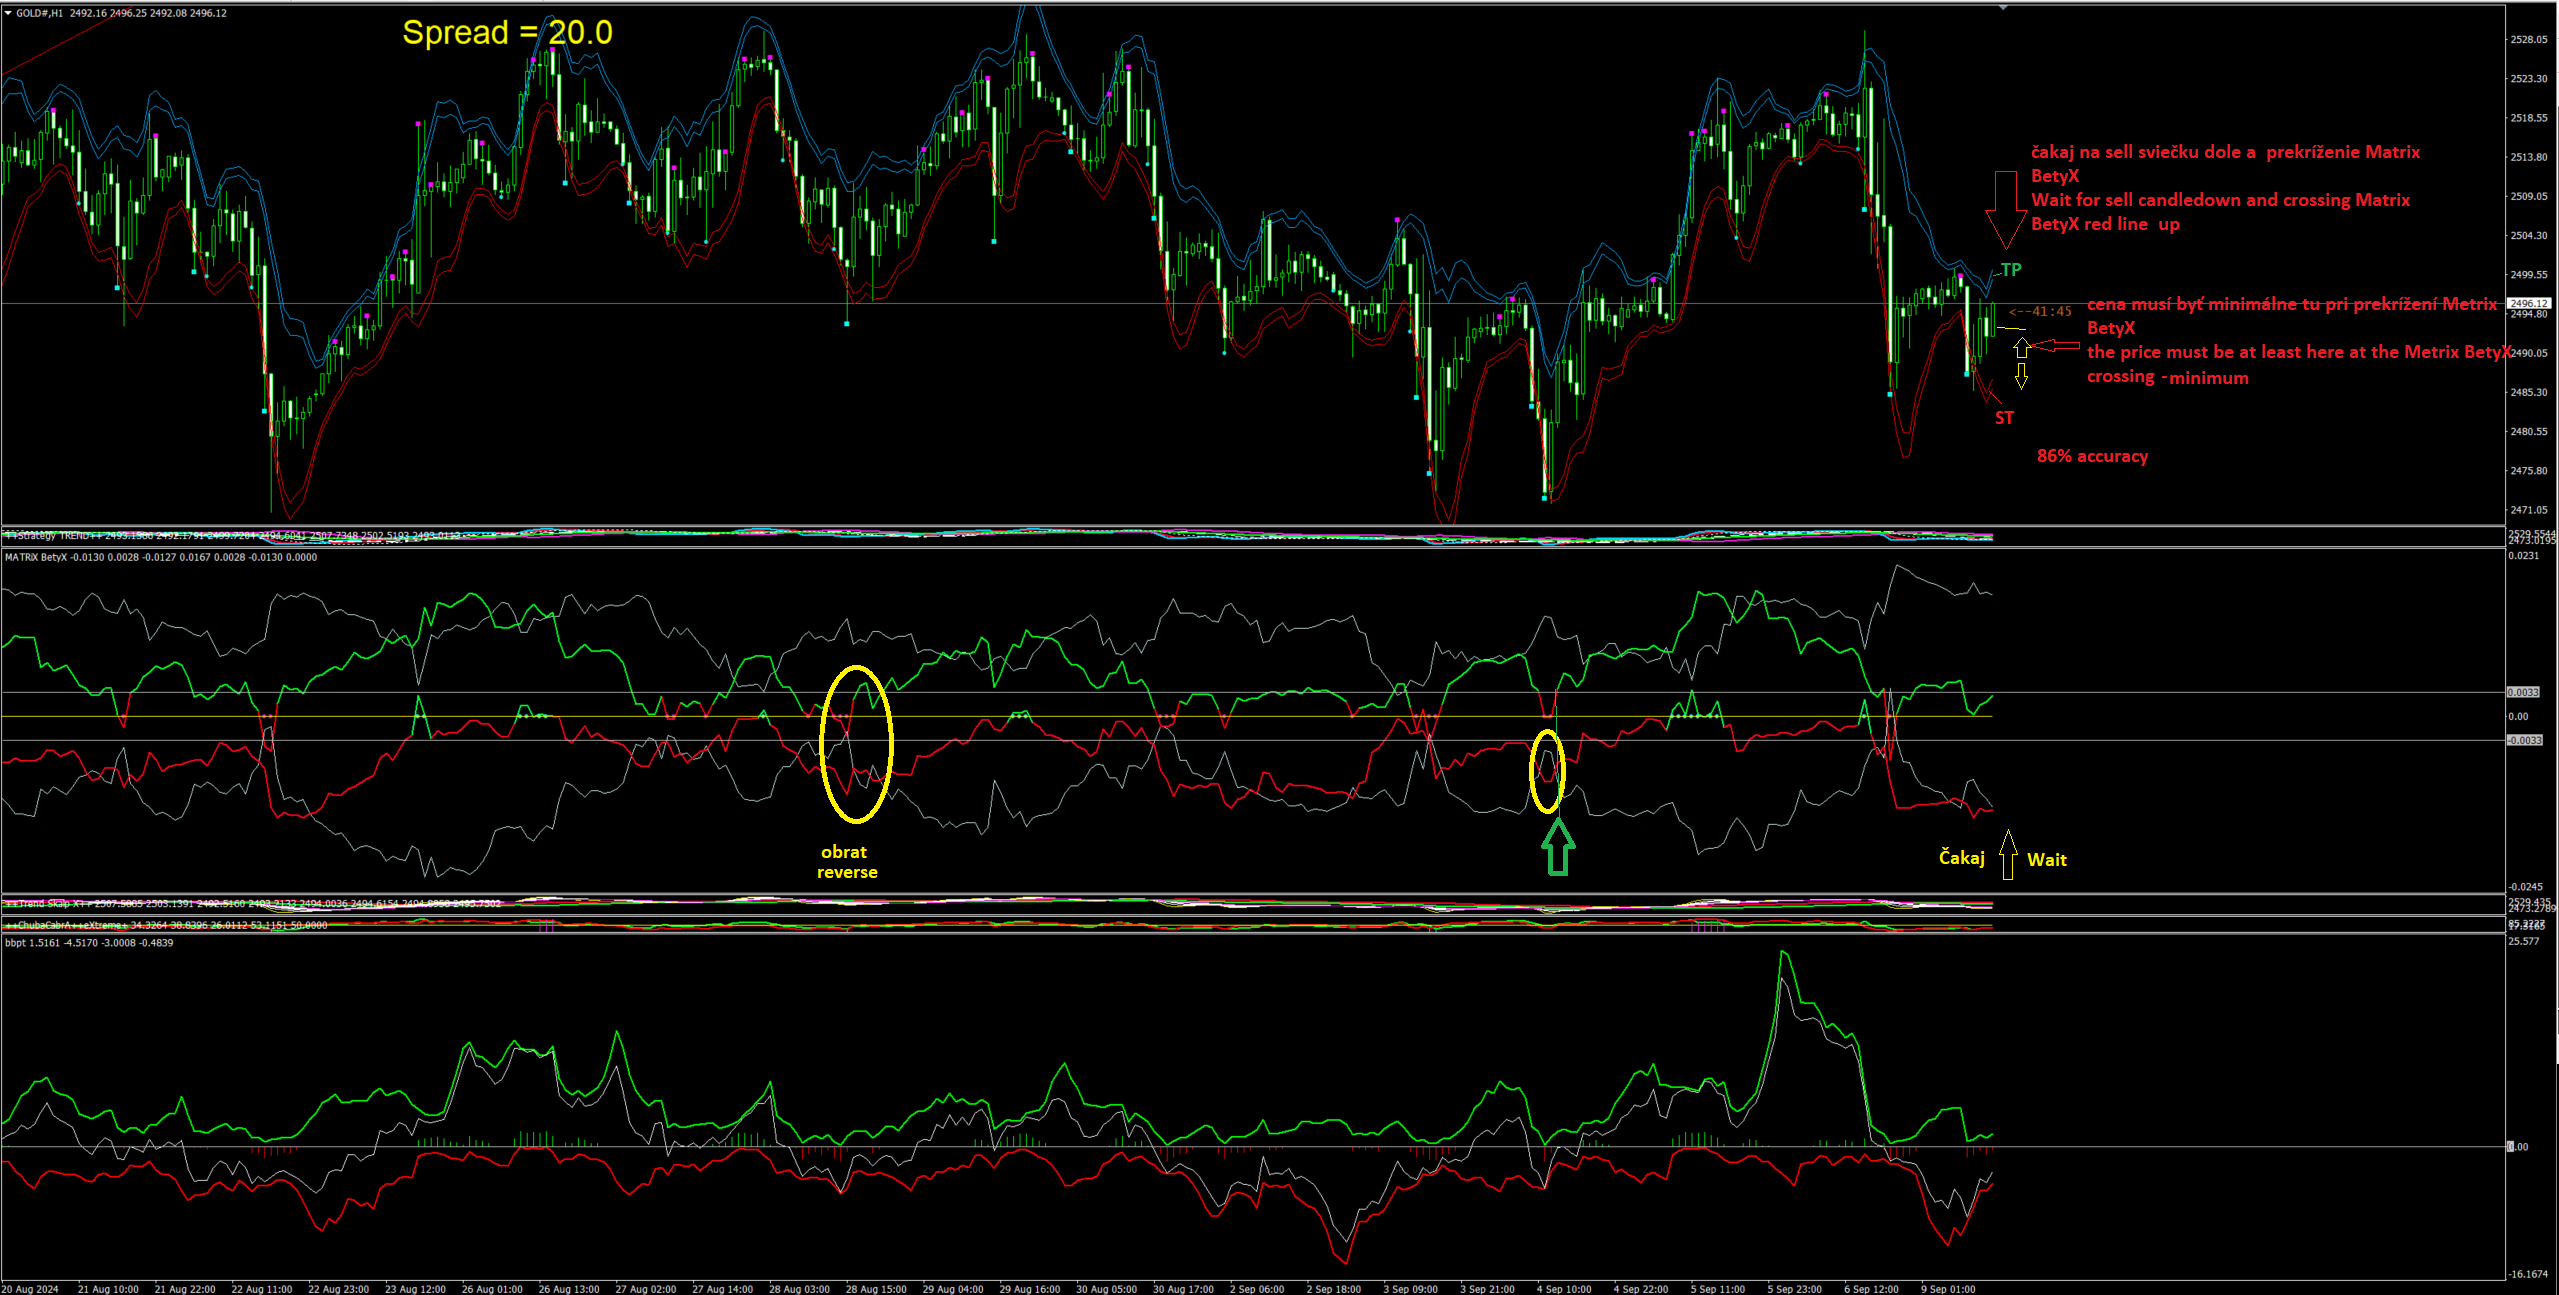
Task: Select the red ST label
Action: tap(2004, 418)
